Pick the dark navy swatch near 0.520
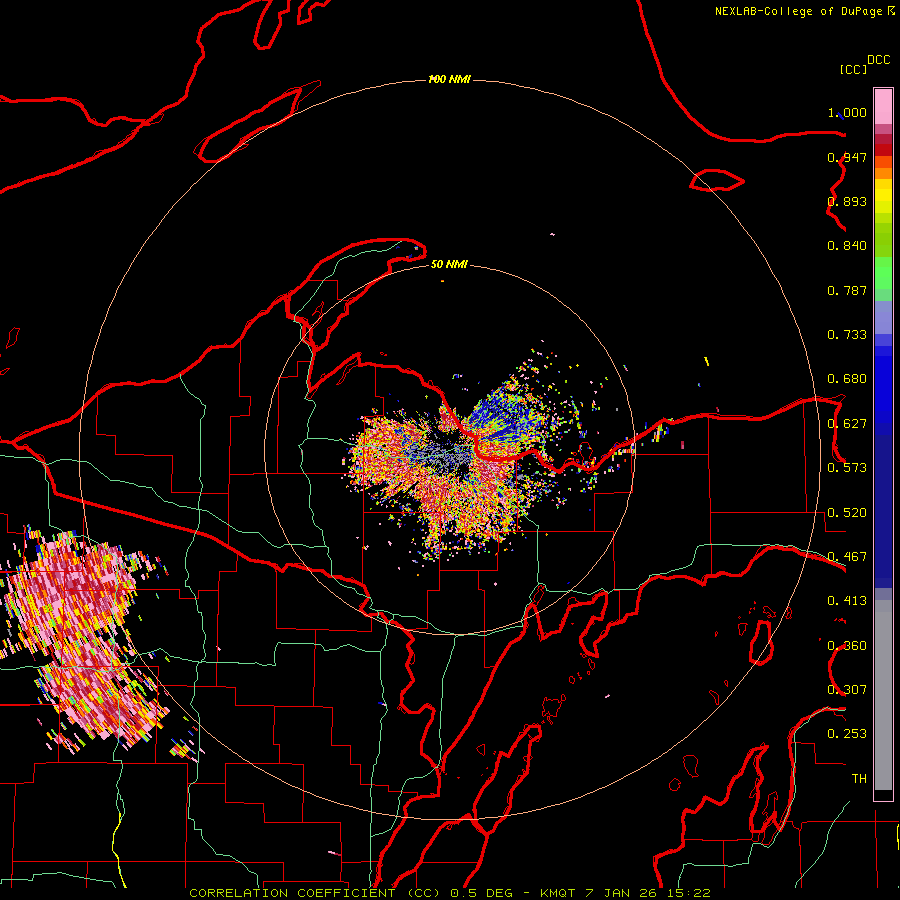The height and width of the screenshot is (900, 900). coord(883,508)
